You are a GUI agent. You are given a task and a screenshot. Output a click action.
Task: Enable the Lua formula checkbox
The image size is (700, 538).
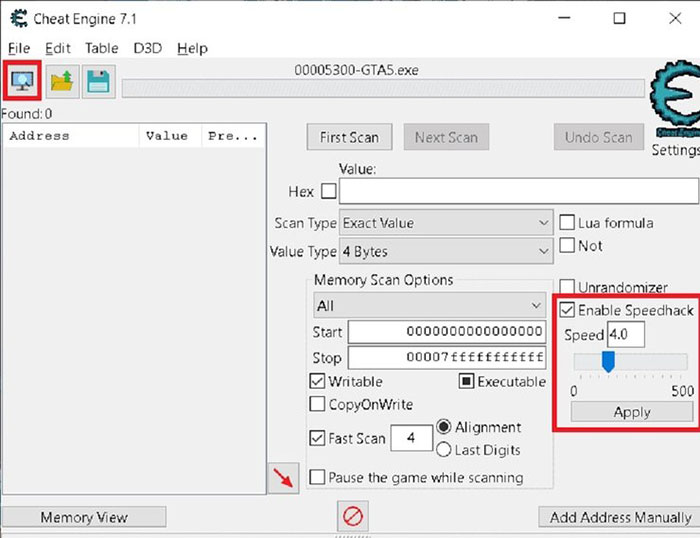[x=567, y=222]
